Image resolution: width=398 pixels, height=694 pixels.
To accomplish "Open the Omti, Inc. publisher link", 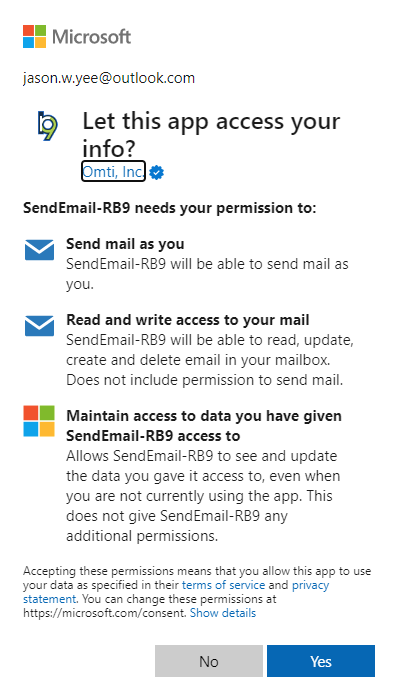I will point(113,171).
